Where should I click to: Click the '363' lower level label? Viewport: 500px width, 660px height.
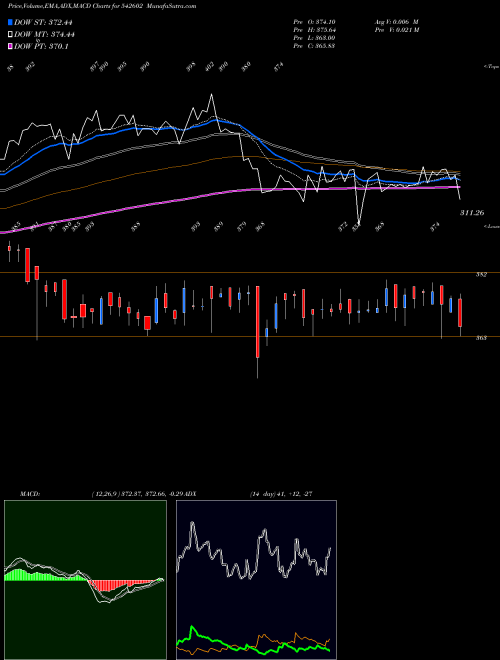[x=481, y=338]
